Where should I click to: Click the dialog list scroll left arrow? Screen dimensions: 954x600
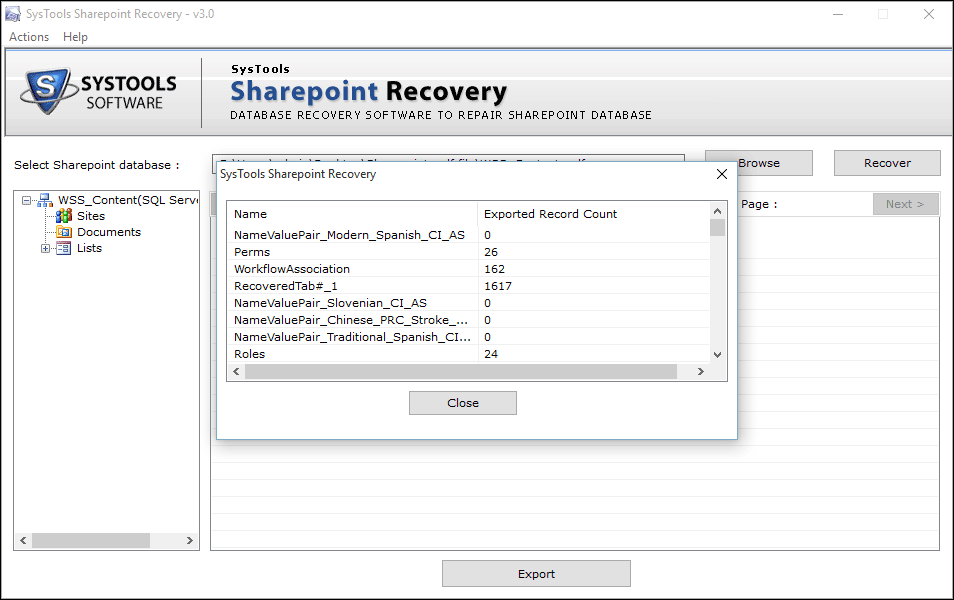click(237, 371)
